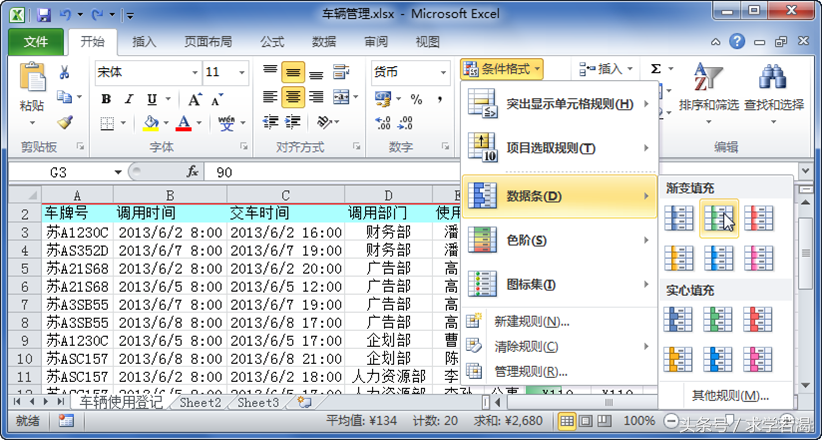Click the increase decimal icon
The height and width of the screenshot is (440, 822).
383,123
